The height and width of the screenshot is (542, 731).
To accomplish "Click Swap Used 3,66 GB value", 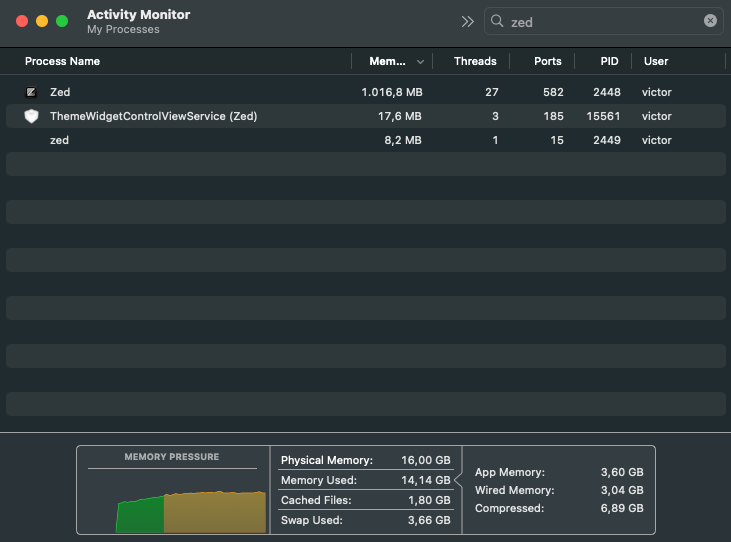I will (429, 520).
